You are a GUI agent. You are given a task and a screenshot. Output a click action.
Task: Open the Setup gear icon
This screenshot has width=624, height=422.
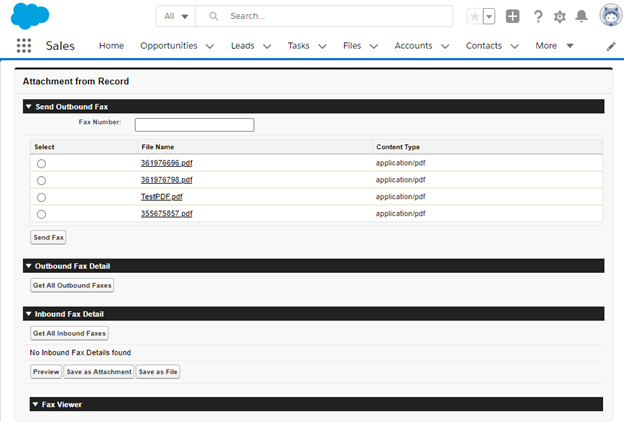coord(560,16)
